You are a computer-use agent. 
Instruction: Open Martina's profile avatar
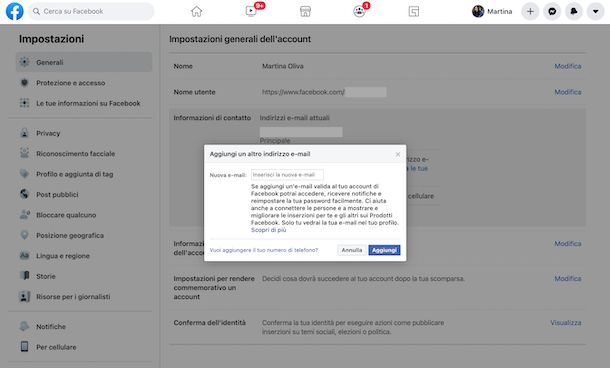tap(478, 11)
